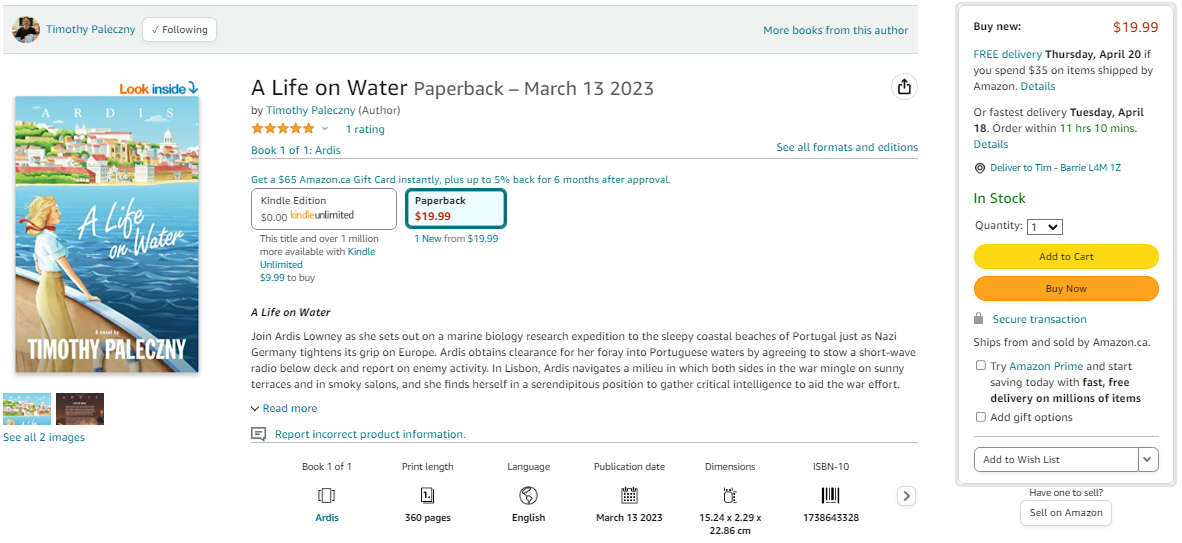This screenshot has height=543, width=1182.
Task: Open the Book 1 of 1: Ardis link
Action: pos(296,150)
